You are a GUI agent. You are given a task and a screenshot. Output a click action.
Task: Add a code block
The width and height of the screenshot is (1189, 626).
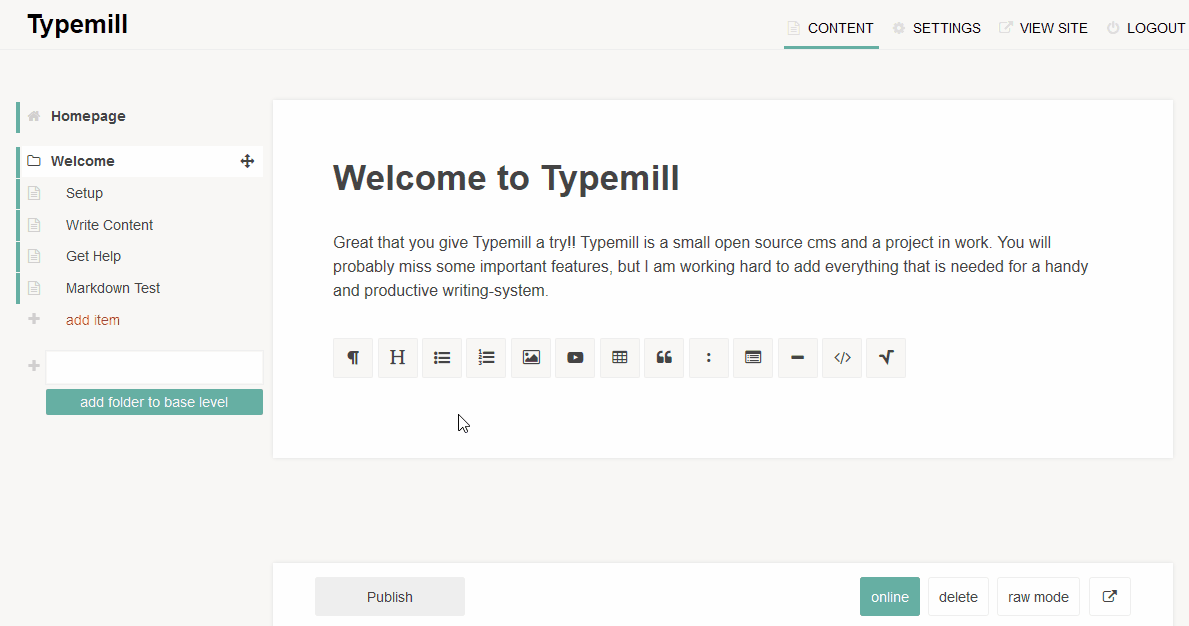(x=842, y=358)
